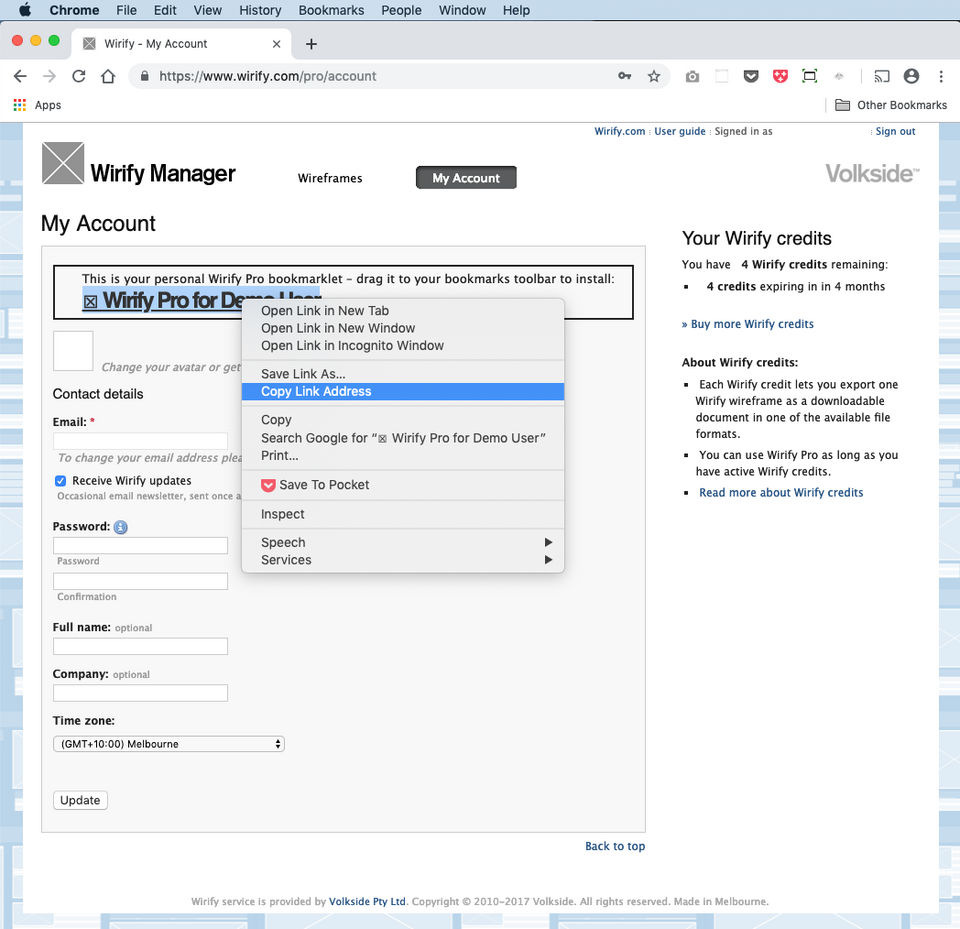Click Buy more Wirify credits
Viewport: 960px width, 929px height.
point(748,324)
